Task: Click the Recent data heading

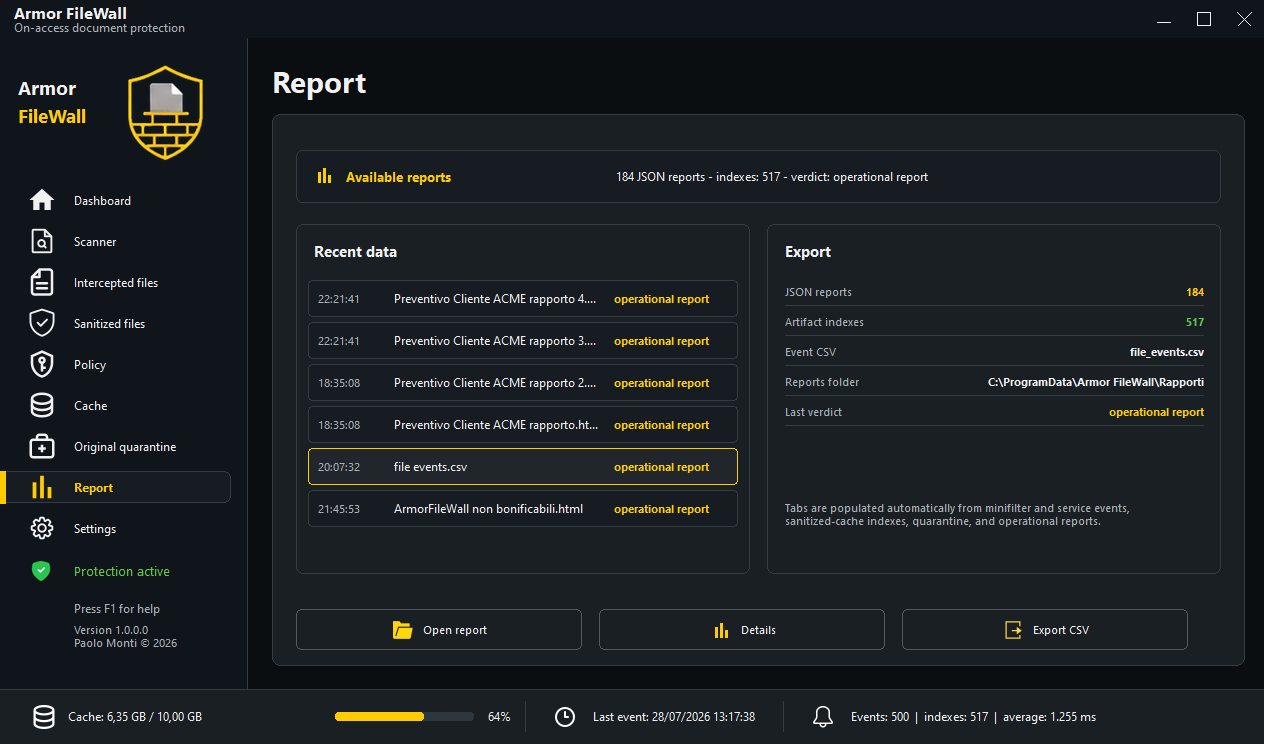Action: click(355, 252)
